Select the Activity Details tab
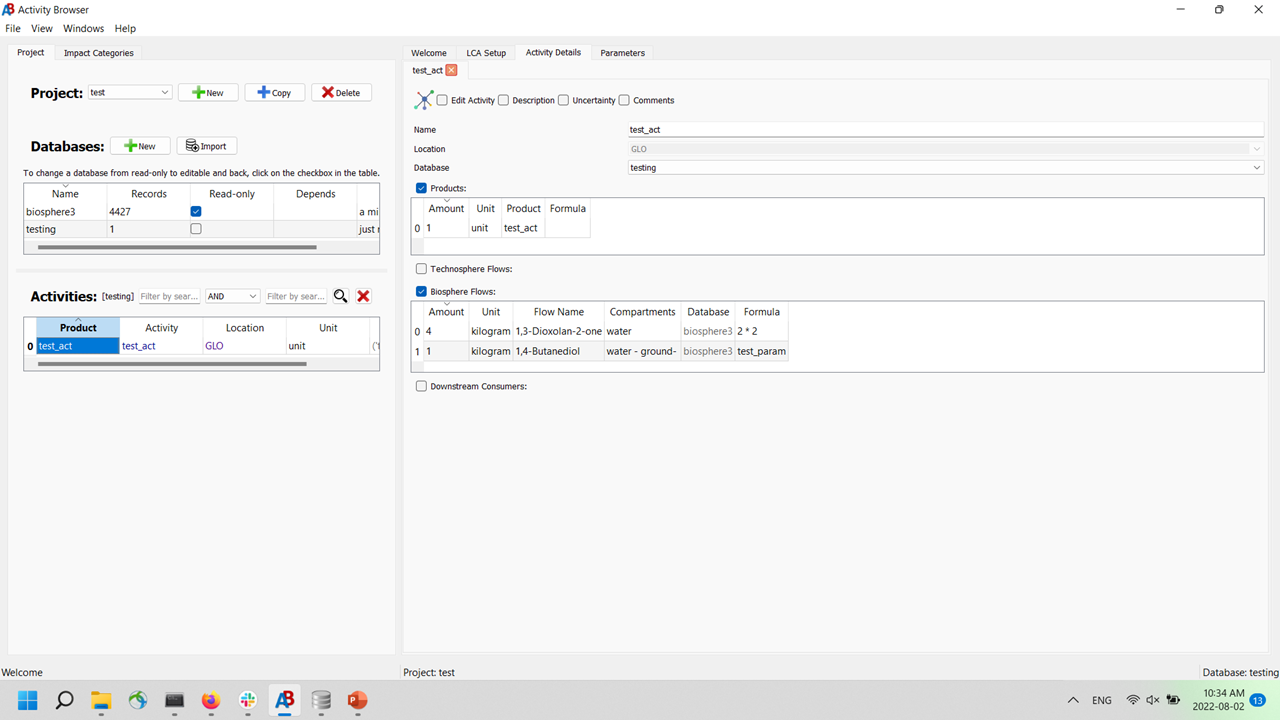The image size is (1280, 720). coord(553,53)
